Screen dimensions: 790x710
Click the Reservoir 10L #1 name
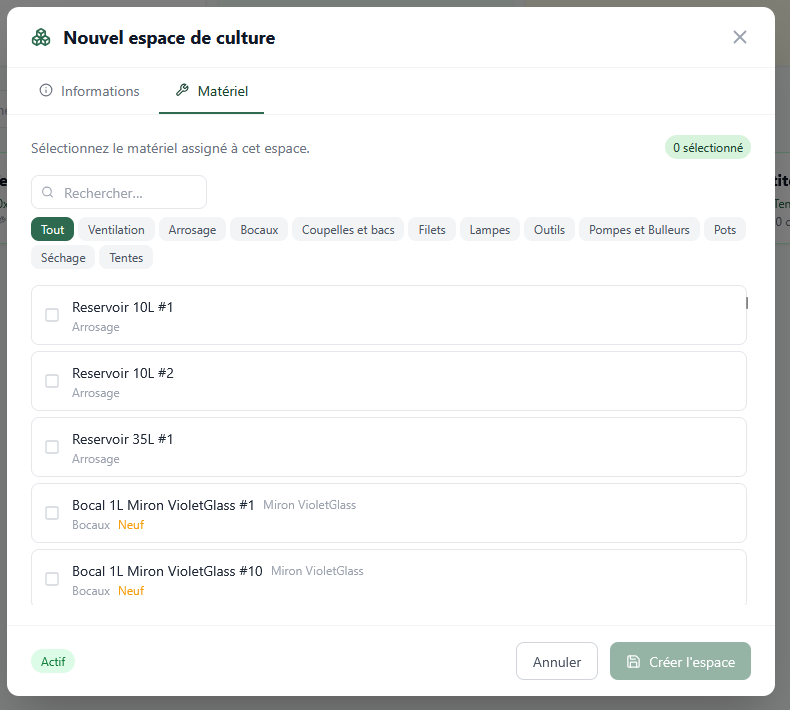tap(122, 307)
